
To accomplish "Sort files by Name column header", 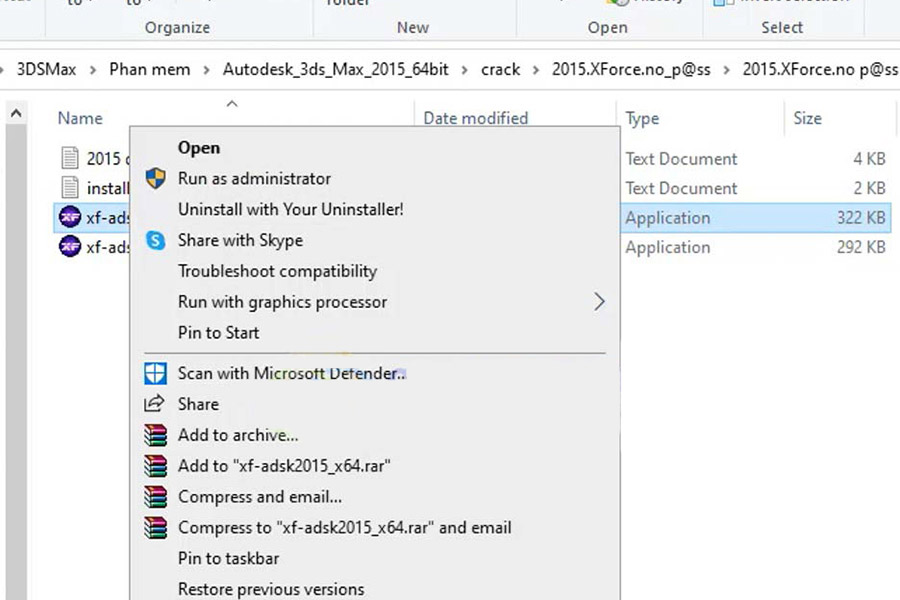I will click(80, 118).
